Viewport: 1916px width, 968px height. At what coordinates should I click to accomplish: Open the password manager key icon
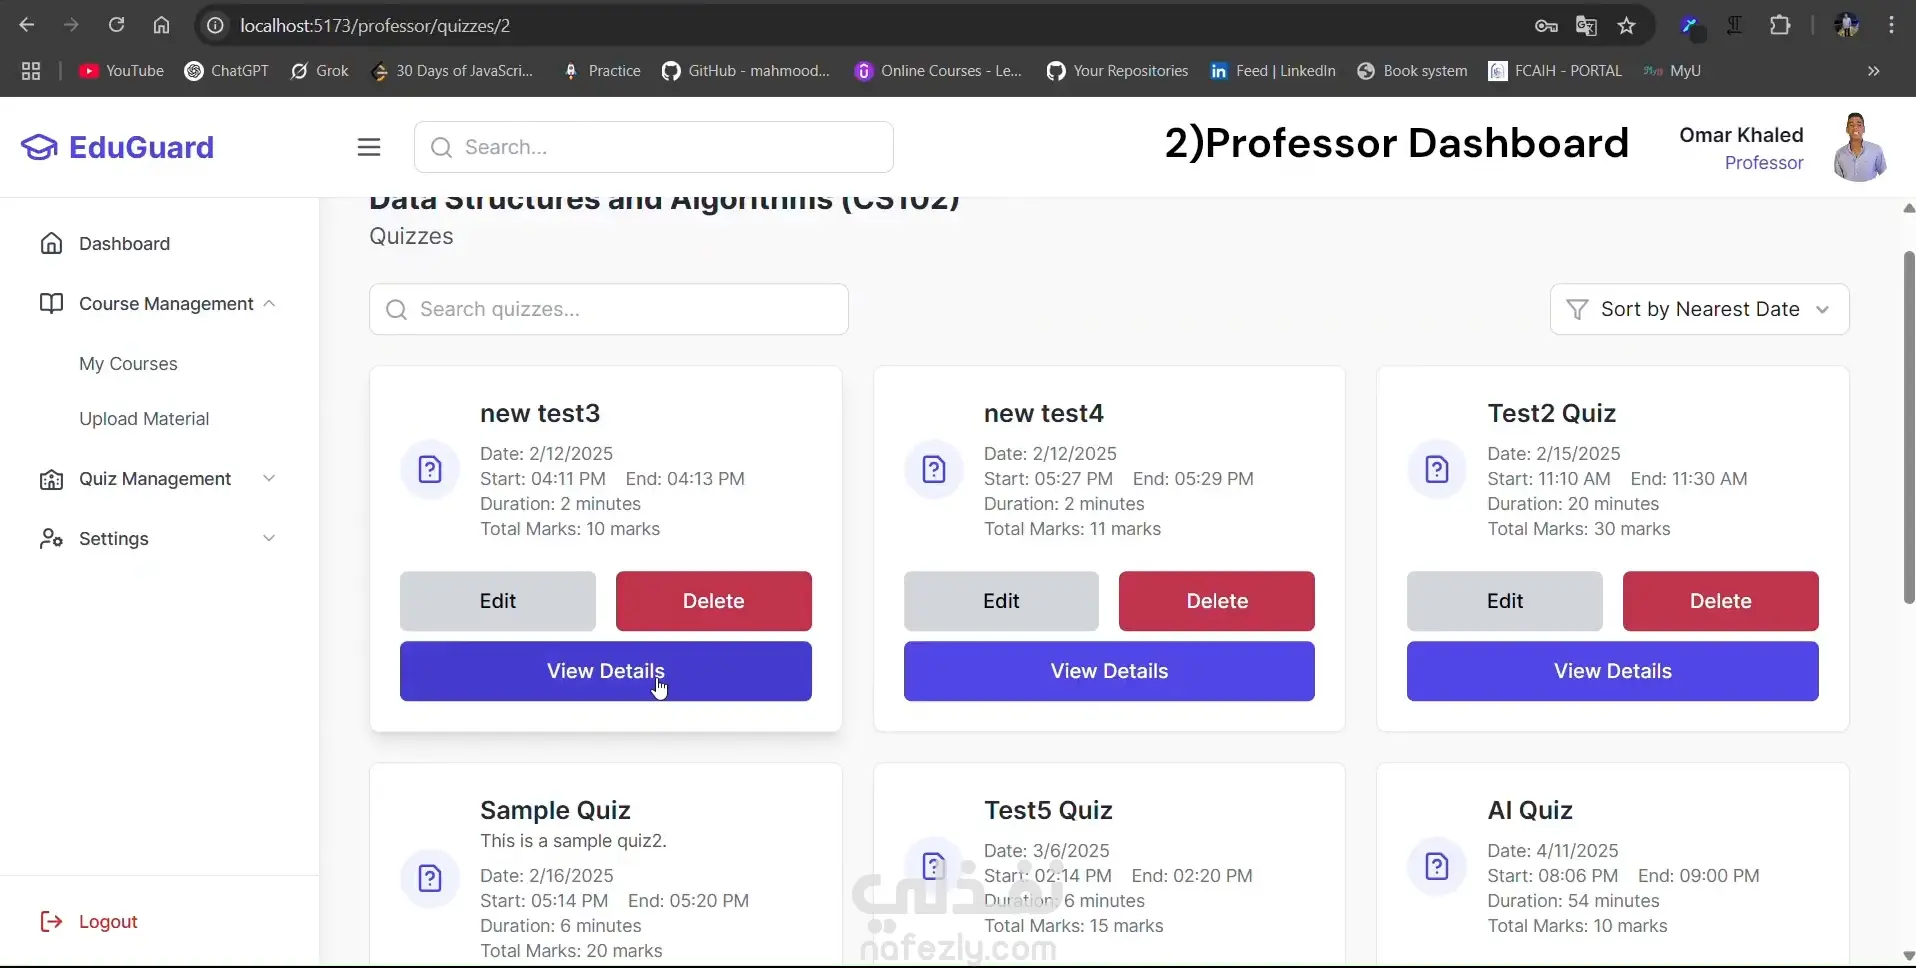coord(1546,25)
